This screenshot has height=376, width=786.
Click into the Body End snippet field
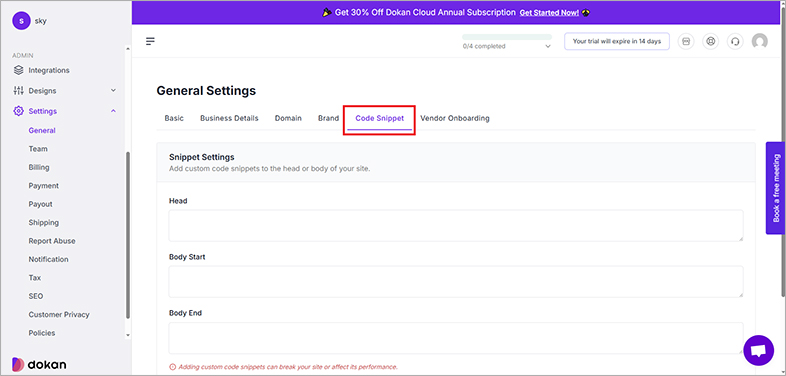[x=456, y=338]
